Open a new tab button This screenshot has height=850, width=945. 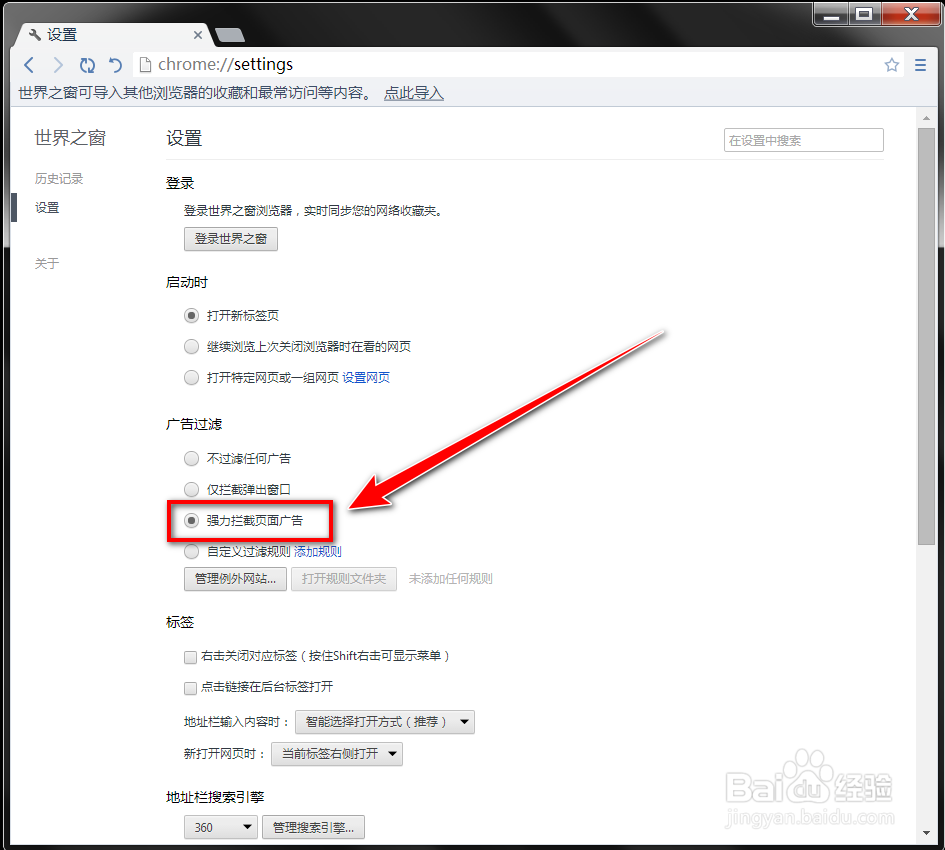pyautogui.click(x=230, y=35)
